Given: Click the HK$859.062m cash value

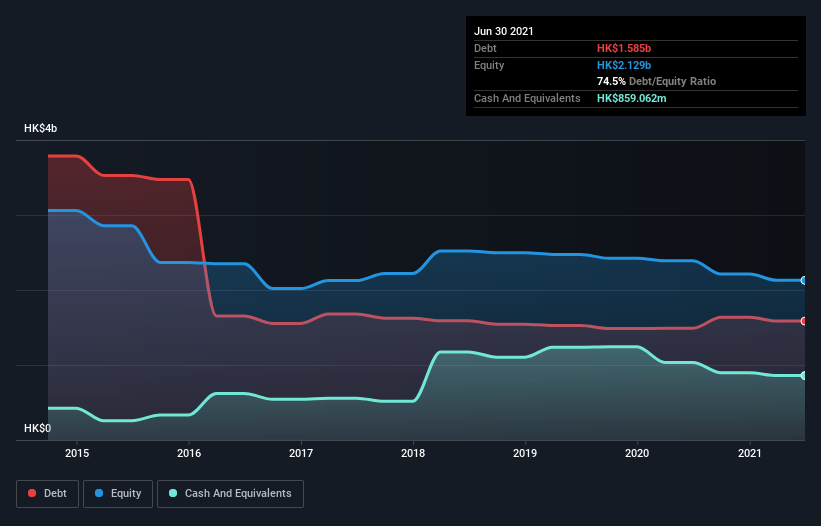Looking at the screenshot, I should (631, 98).
